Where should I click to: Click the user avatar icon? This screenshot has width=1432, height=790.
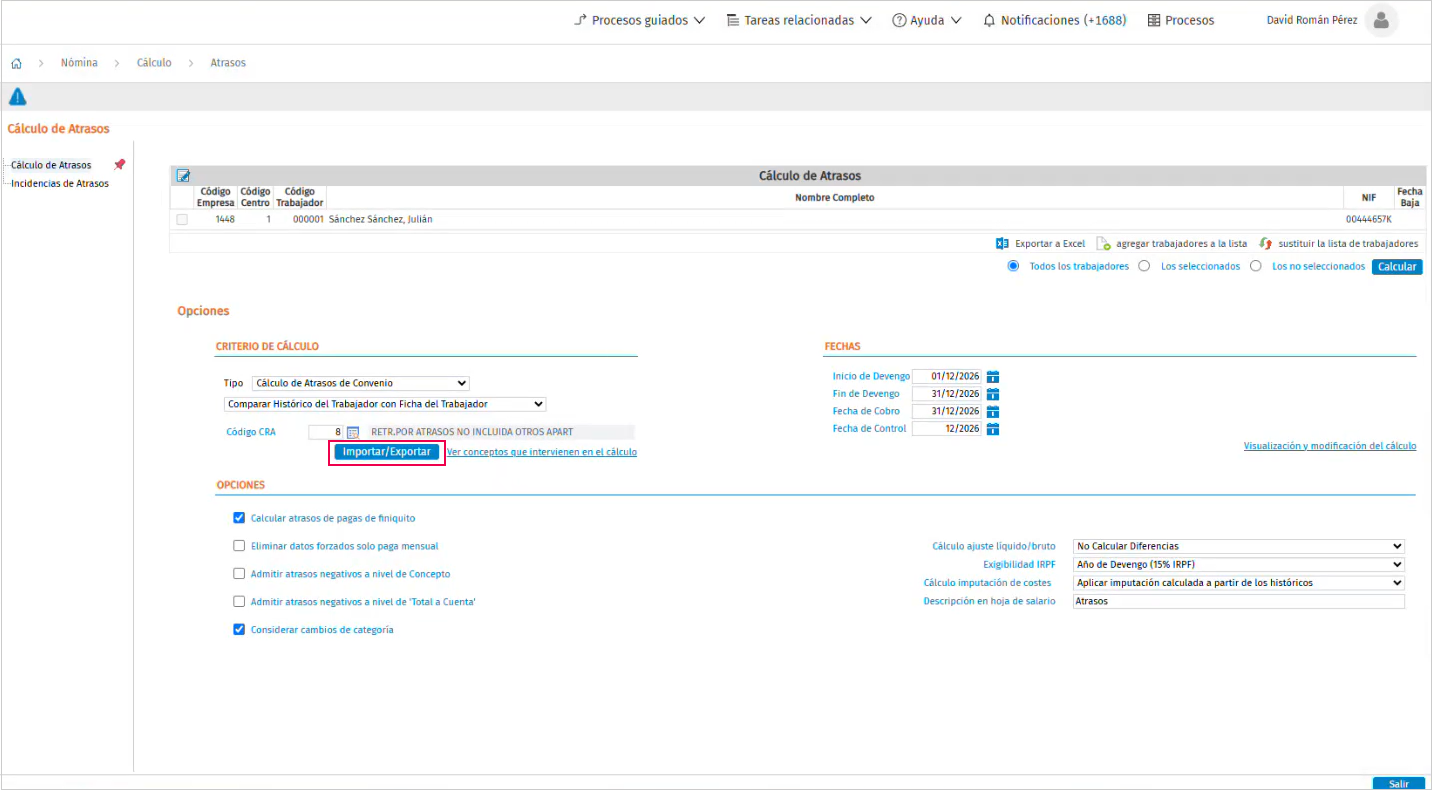click(x=1382, y=20)
